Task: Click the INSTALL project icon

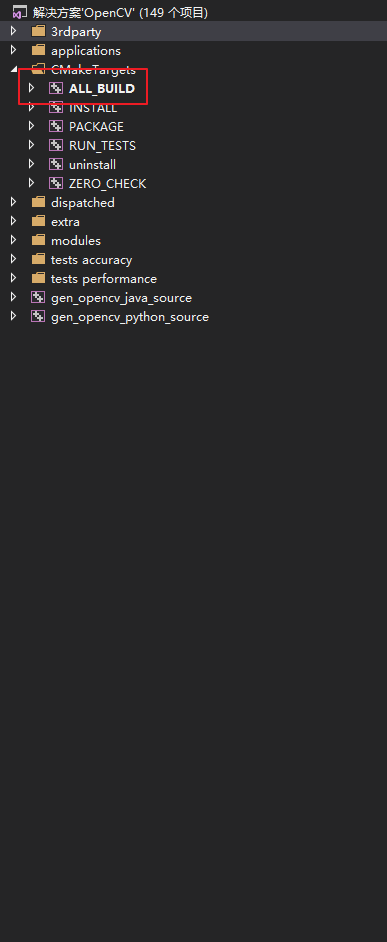Action: click(55, 108)
